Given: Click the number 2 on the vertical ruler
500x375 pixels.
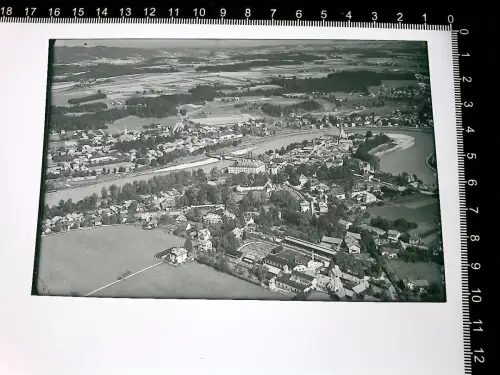Looking at the screenshot, I should [466, 80].
